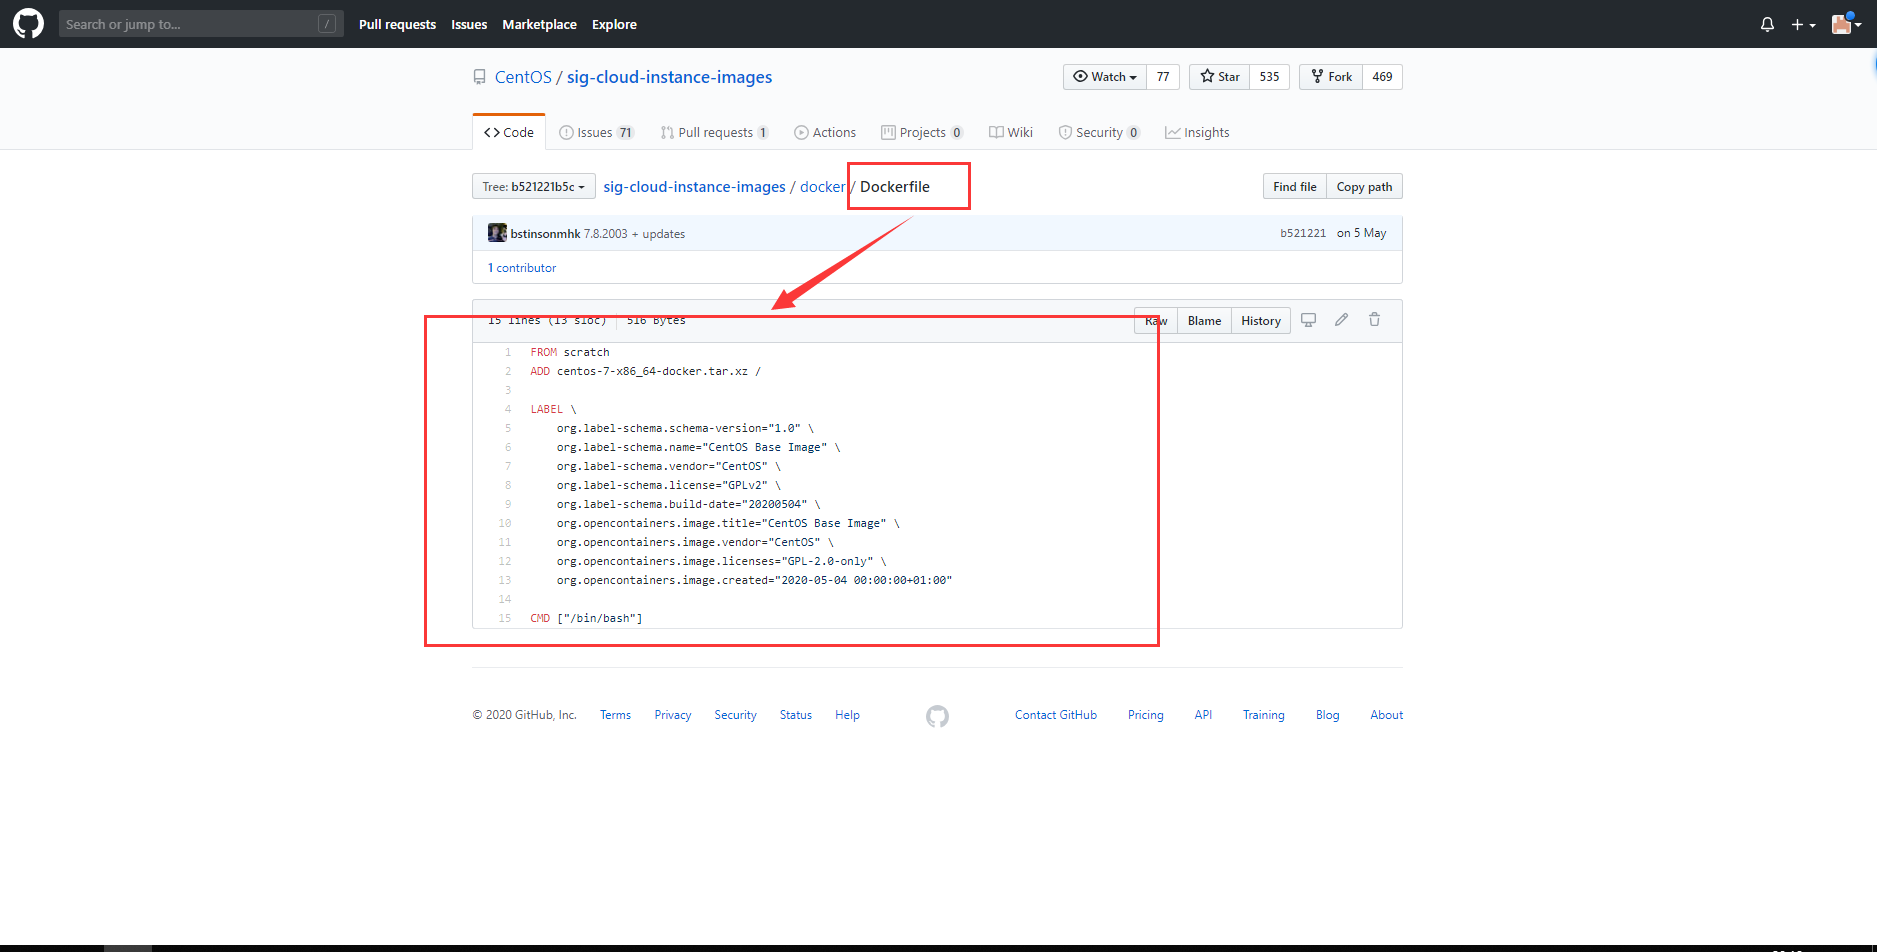Switch to Blame view of the file

[x=1203, y=320]
